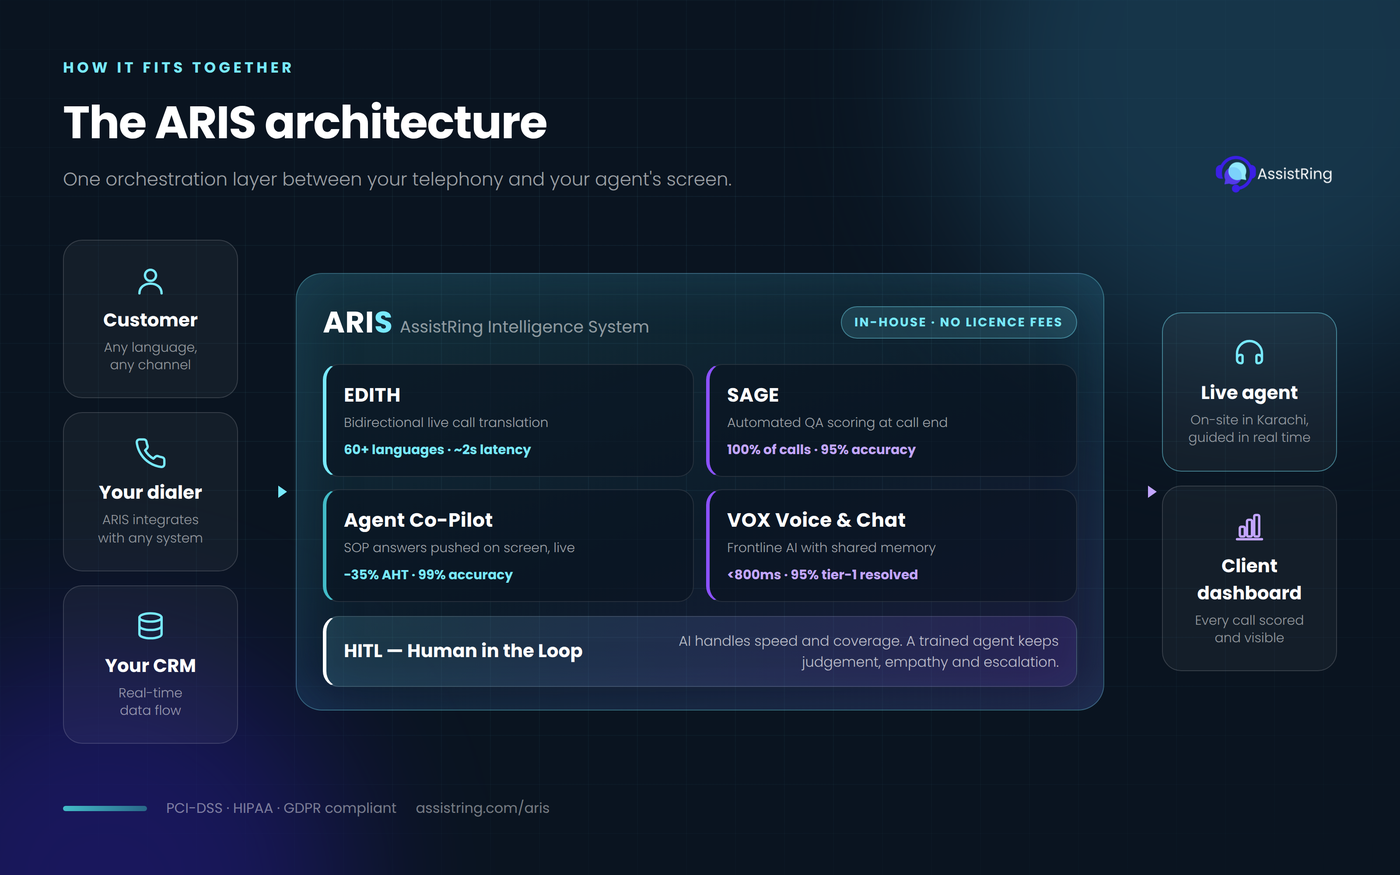Click the SAGE module heading
The height and width of the screenshot is (875, 1400).
pos(753,395)
